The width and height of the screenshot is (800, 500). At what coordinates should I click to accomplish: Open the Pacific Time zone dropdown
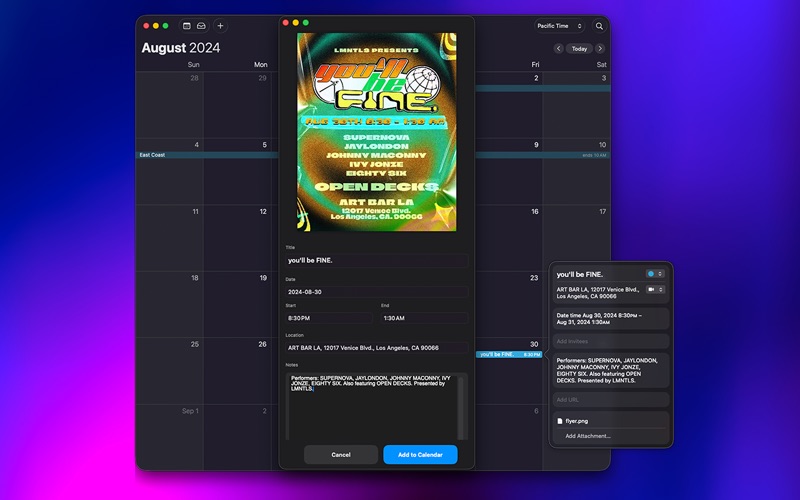(559, 26)
